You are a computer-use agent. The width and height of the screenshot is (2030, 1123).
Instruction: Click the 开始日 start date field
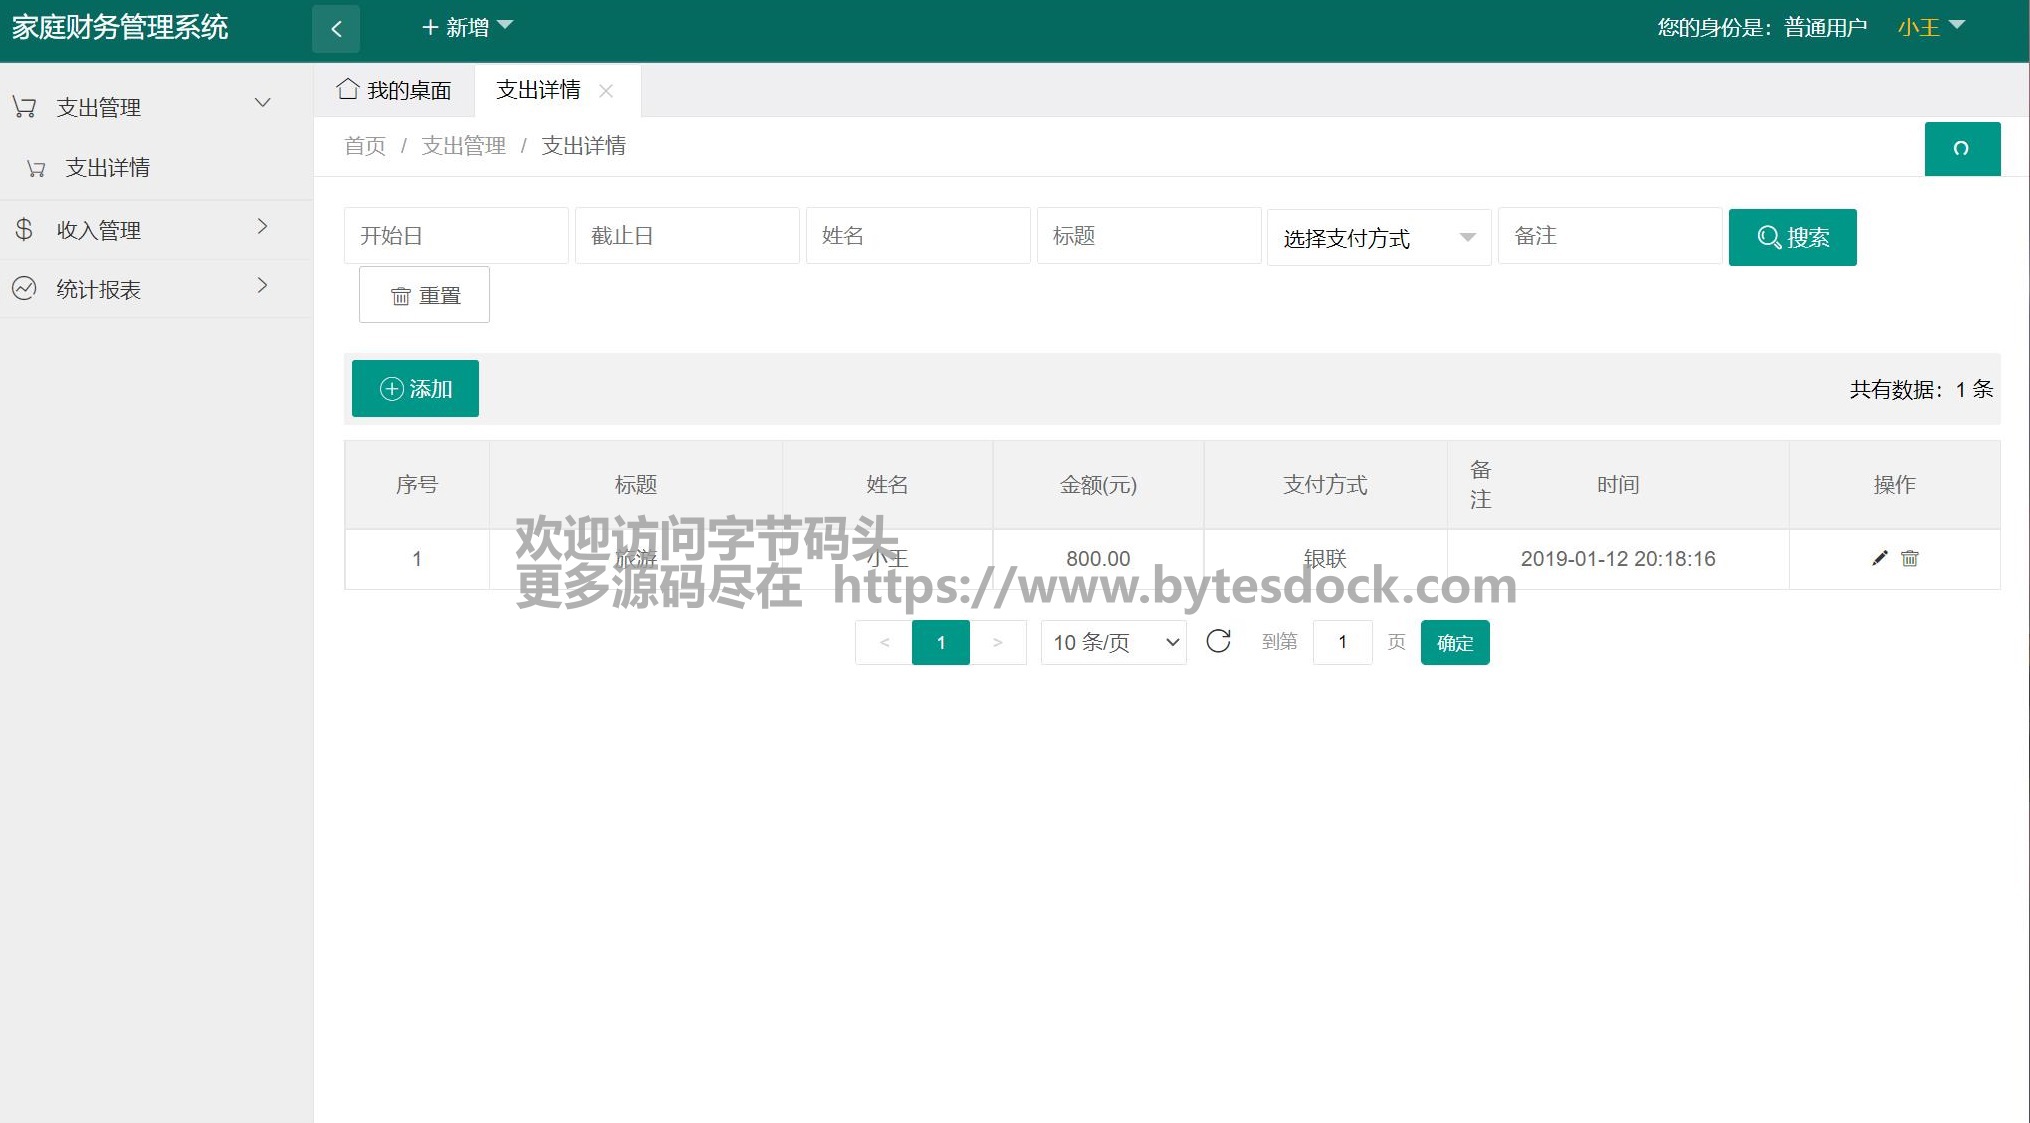(456, 236)
